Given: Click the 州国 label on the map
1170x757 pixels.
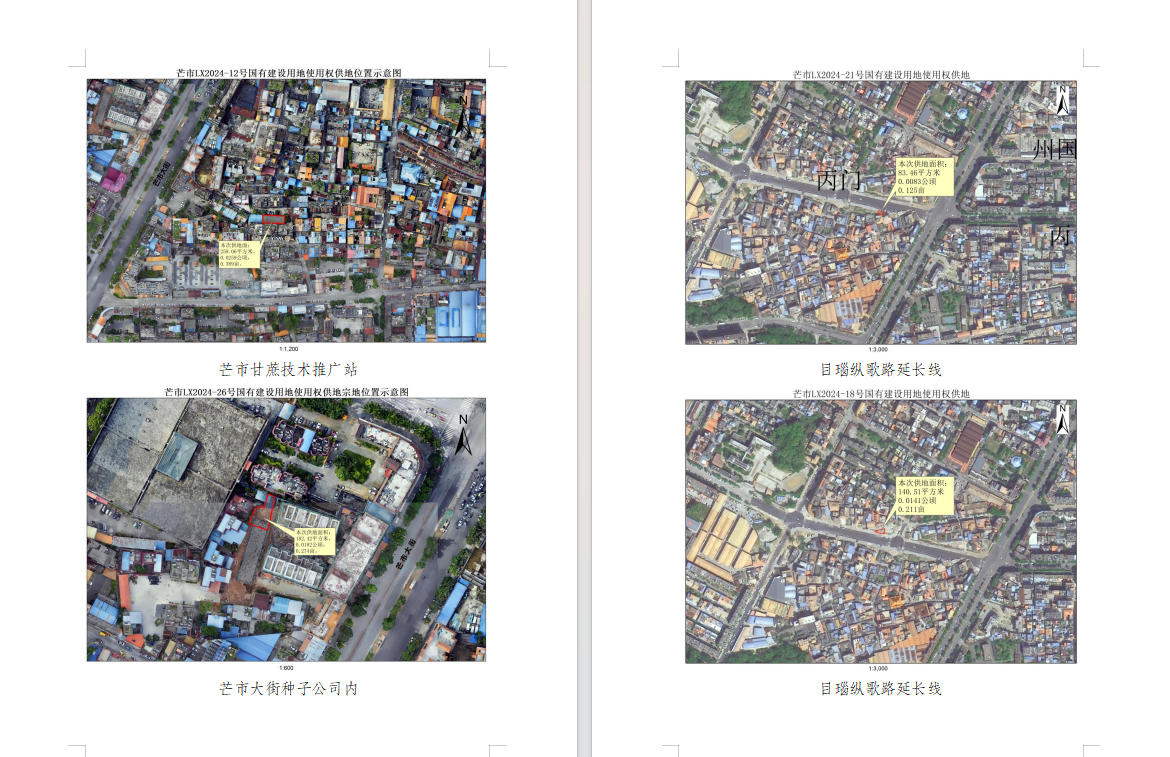Looking at the screenshot, I should click(1054, 151).
